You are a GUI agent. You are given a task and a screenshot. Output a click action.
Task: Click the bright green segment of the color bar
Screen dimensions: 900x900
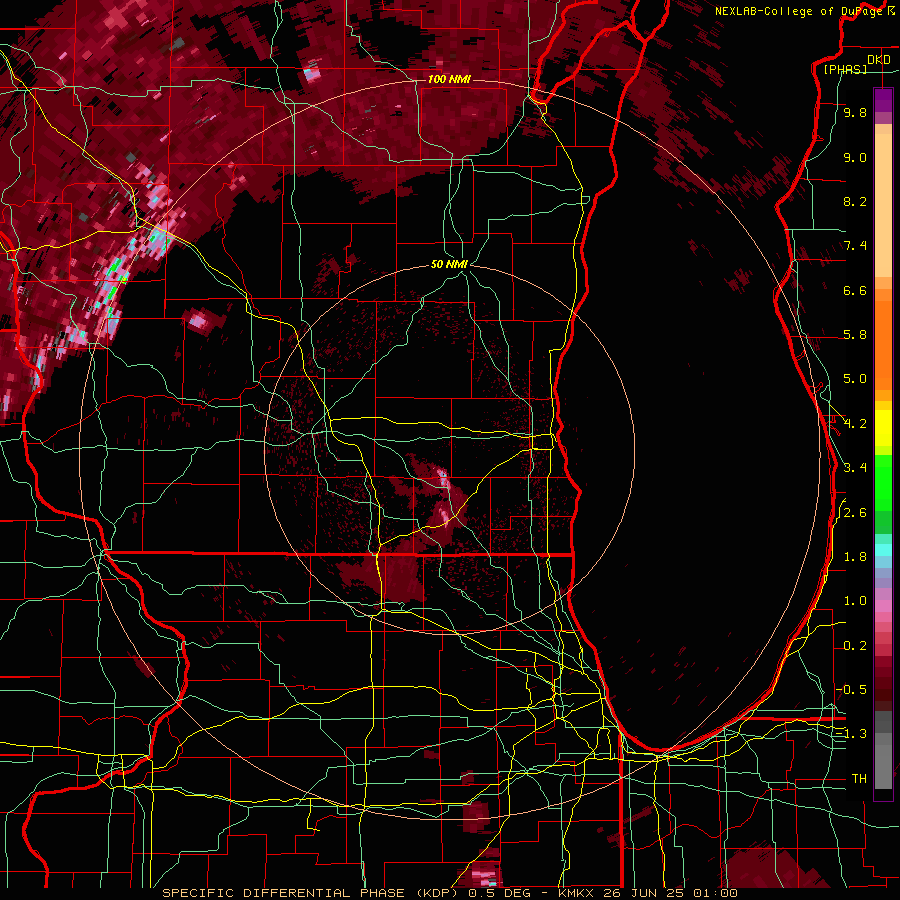tap(883, 482)
